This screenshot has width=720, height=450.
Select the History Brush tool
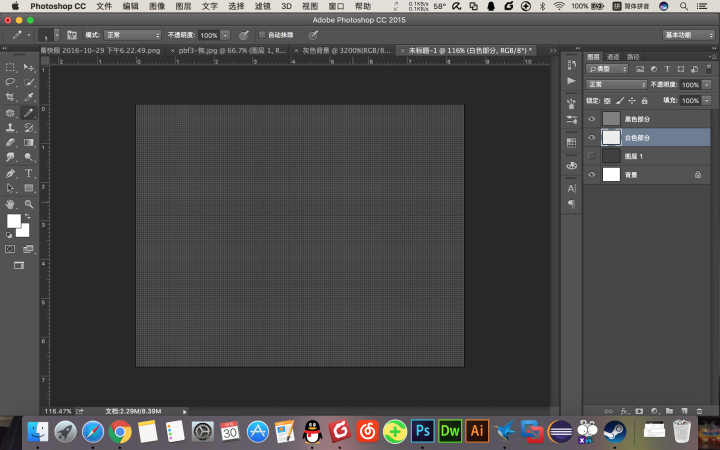(x=28, y=127)
